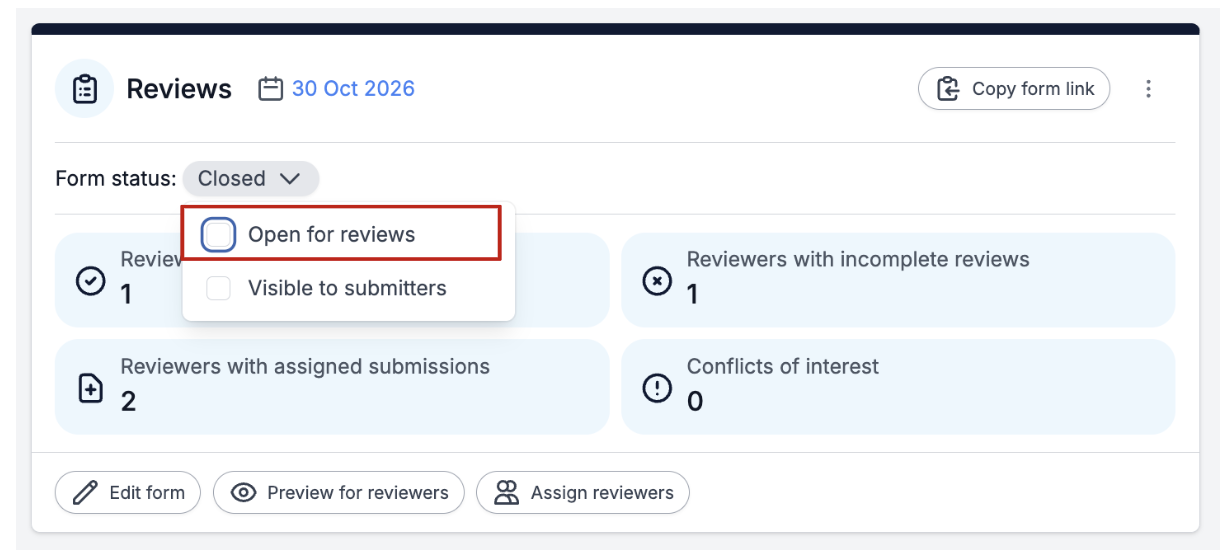This screenshot has height=550, width=1226.
Task: Open the 30 Oct 2026 date link
Action: pyautogui.click(x=353, y=89)
